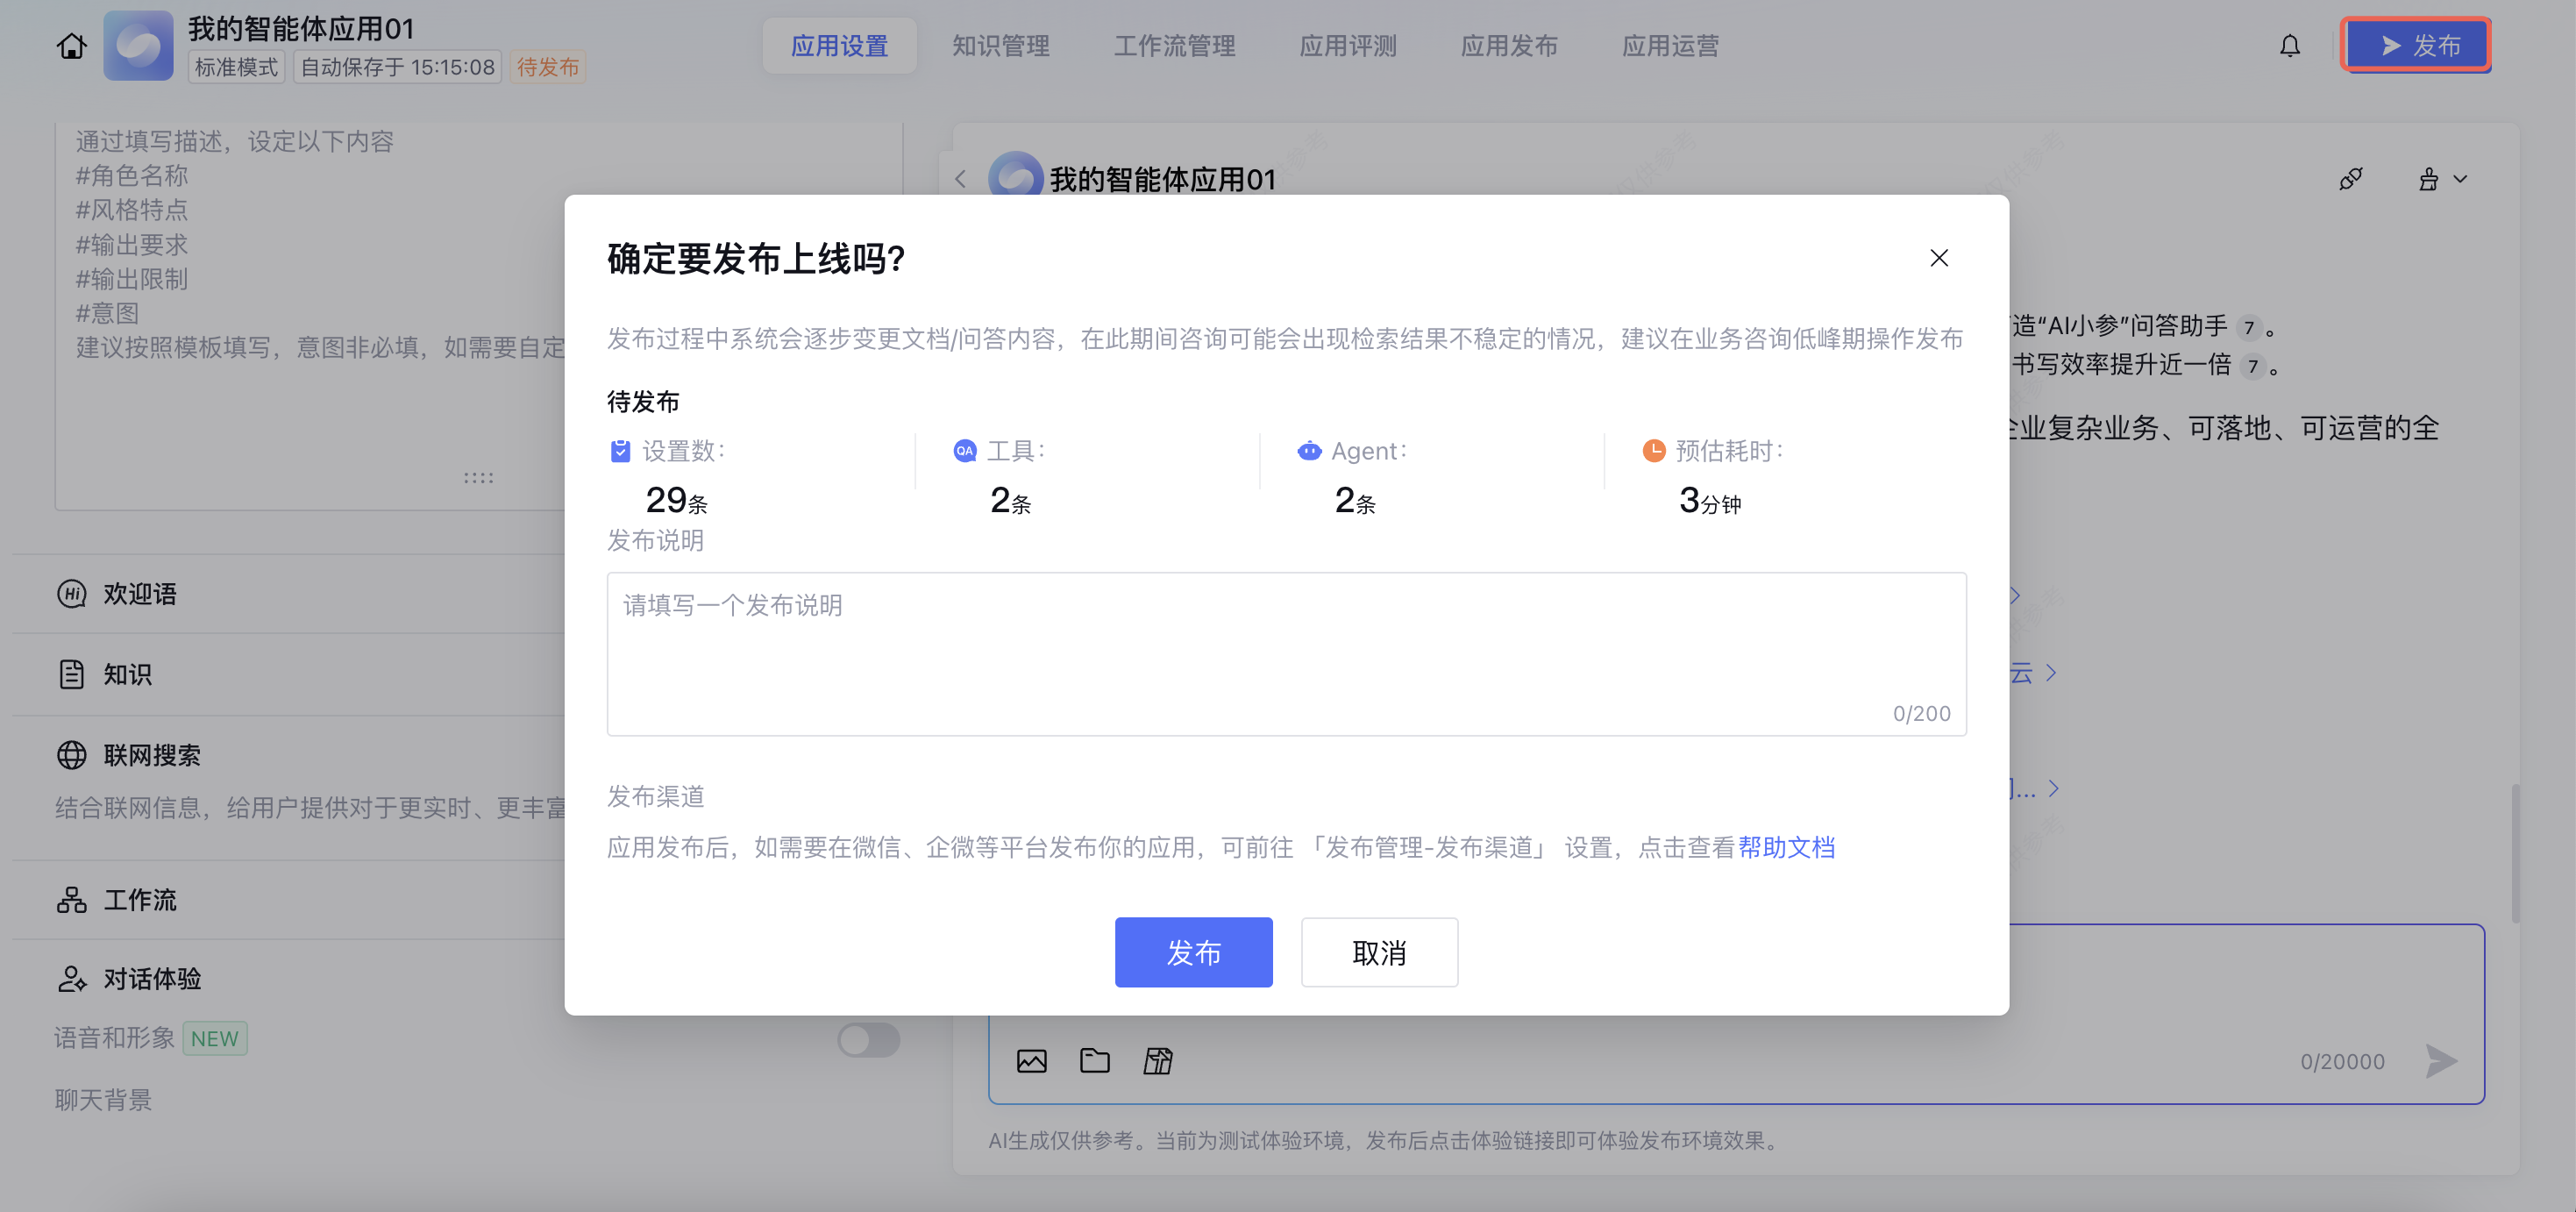Open the 帮助文档 link
Screen dimensions: 2576x1212
(x=1786, y=847)
